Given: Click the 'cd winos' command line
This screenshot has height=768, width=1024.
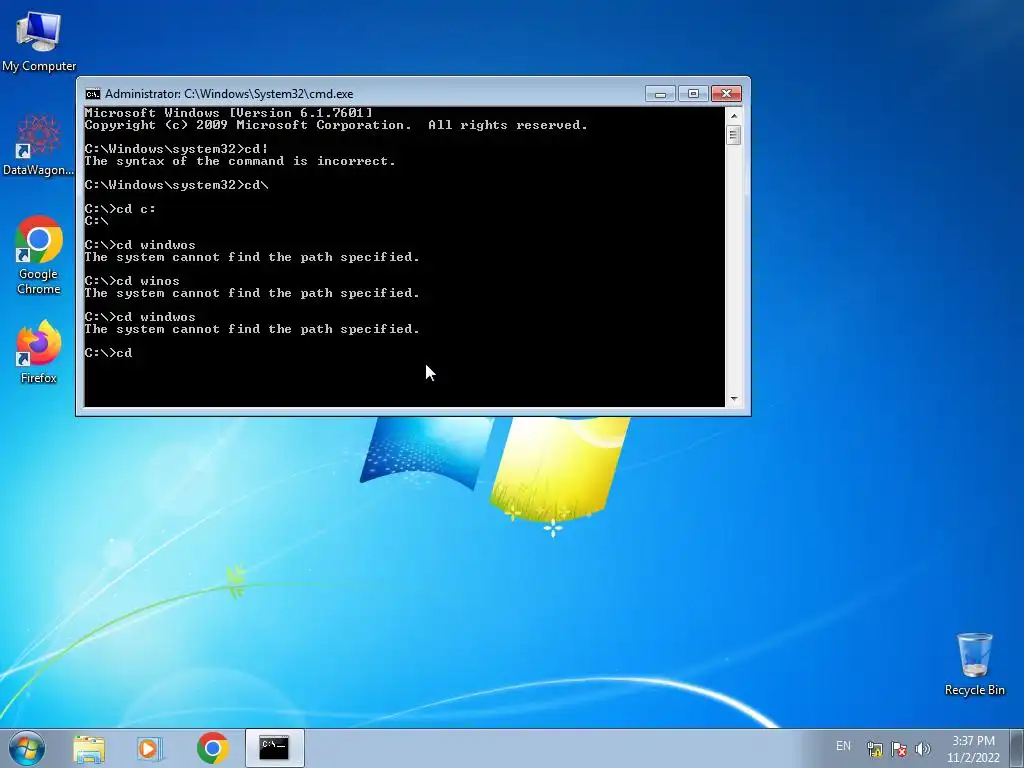Looking at the screenshot, I should coord(132,281).
